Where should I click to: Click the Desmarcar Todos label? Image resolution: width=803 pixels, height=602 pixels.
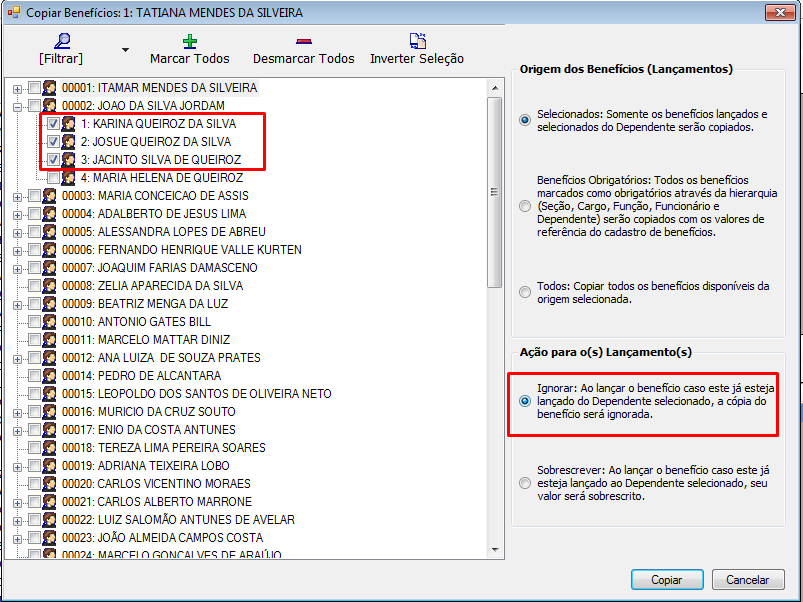tap(304, 59)
